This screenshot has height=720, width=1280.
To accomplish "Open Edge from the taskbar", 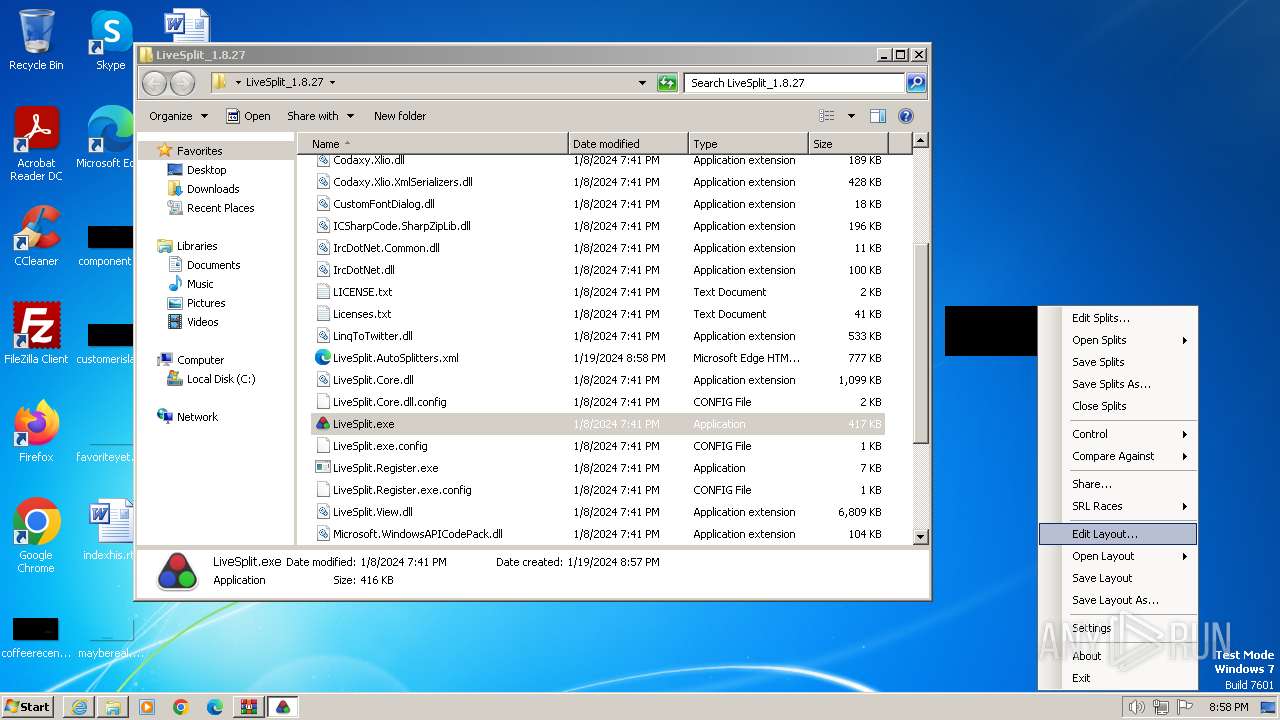I will 215,707.
